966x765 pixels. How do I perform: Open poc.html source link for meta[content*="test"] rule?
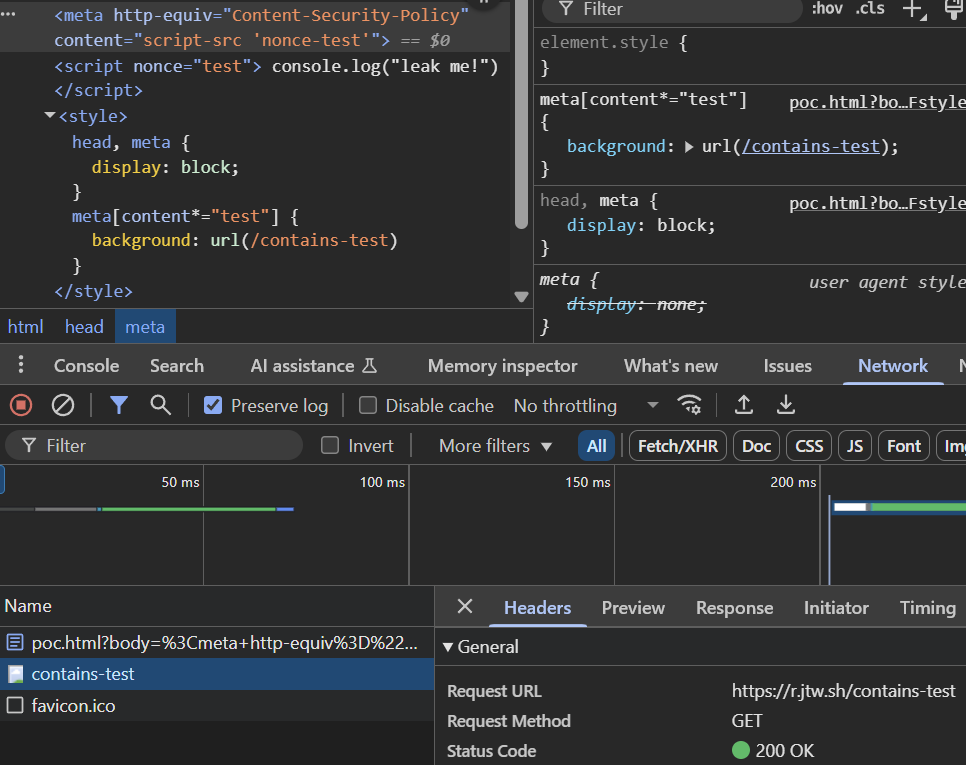tap(877, 102)
